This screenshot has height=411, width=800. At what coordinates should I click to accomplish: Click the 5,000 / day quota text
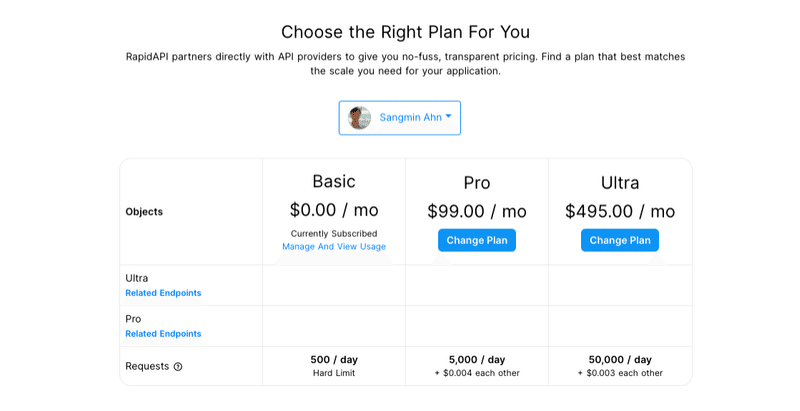(x=477, y=359)
